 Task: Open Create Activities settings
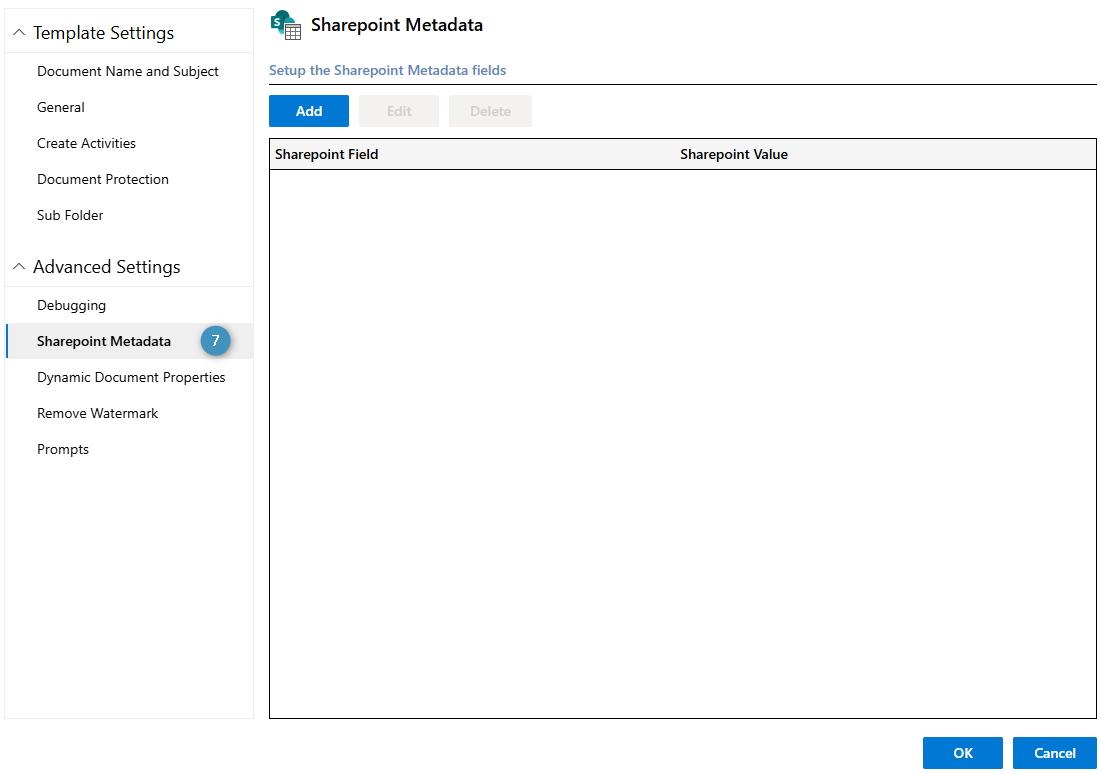(x=86, y=143)
